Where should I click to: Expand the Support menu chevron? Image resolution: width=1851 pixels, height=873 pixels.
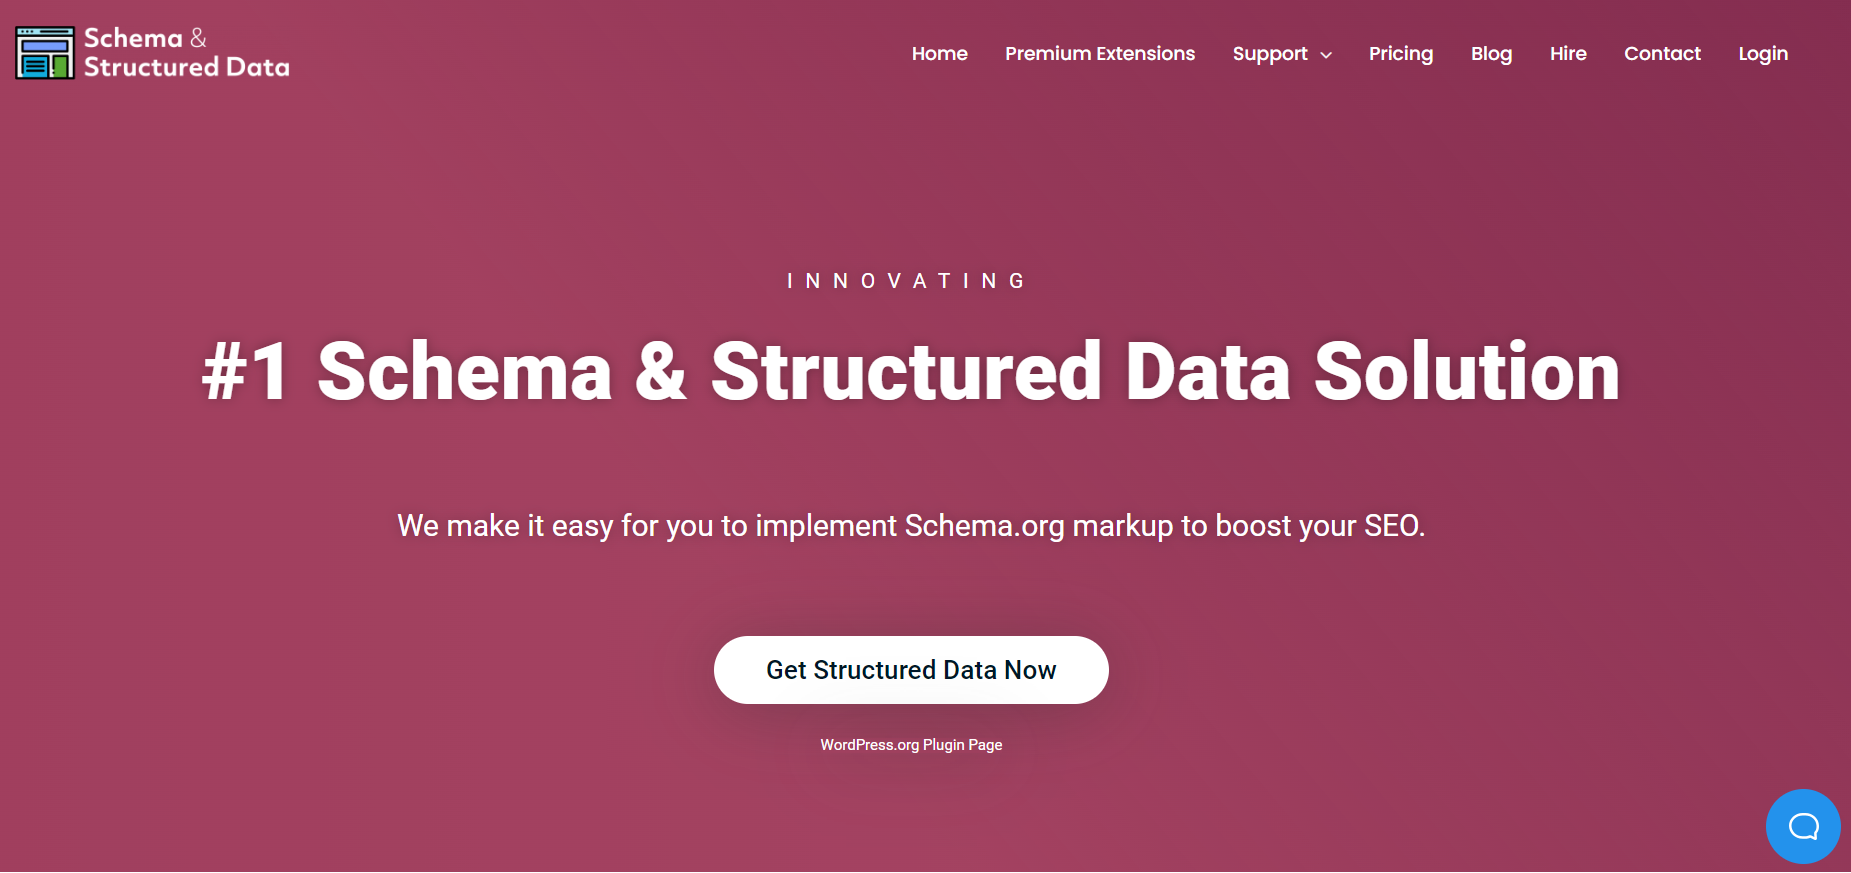pyautogui.click(x=1326, y=55)
